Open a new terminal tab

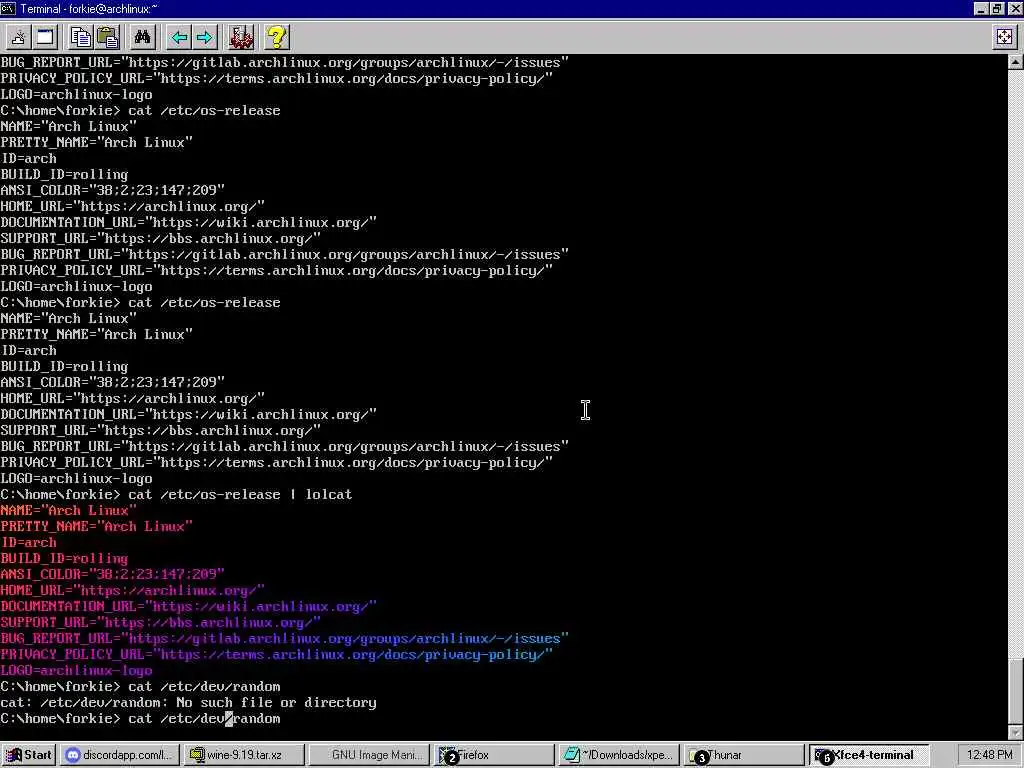[18, 37]
